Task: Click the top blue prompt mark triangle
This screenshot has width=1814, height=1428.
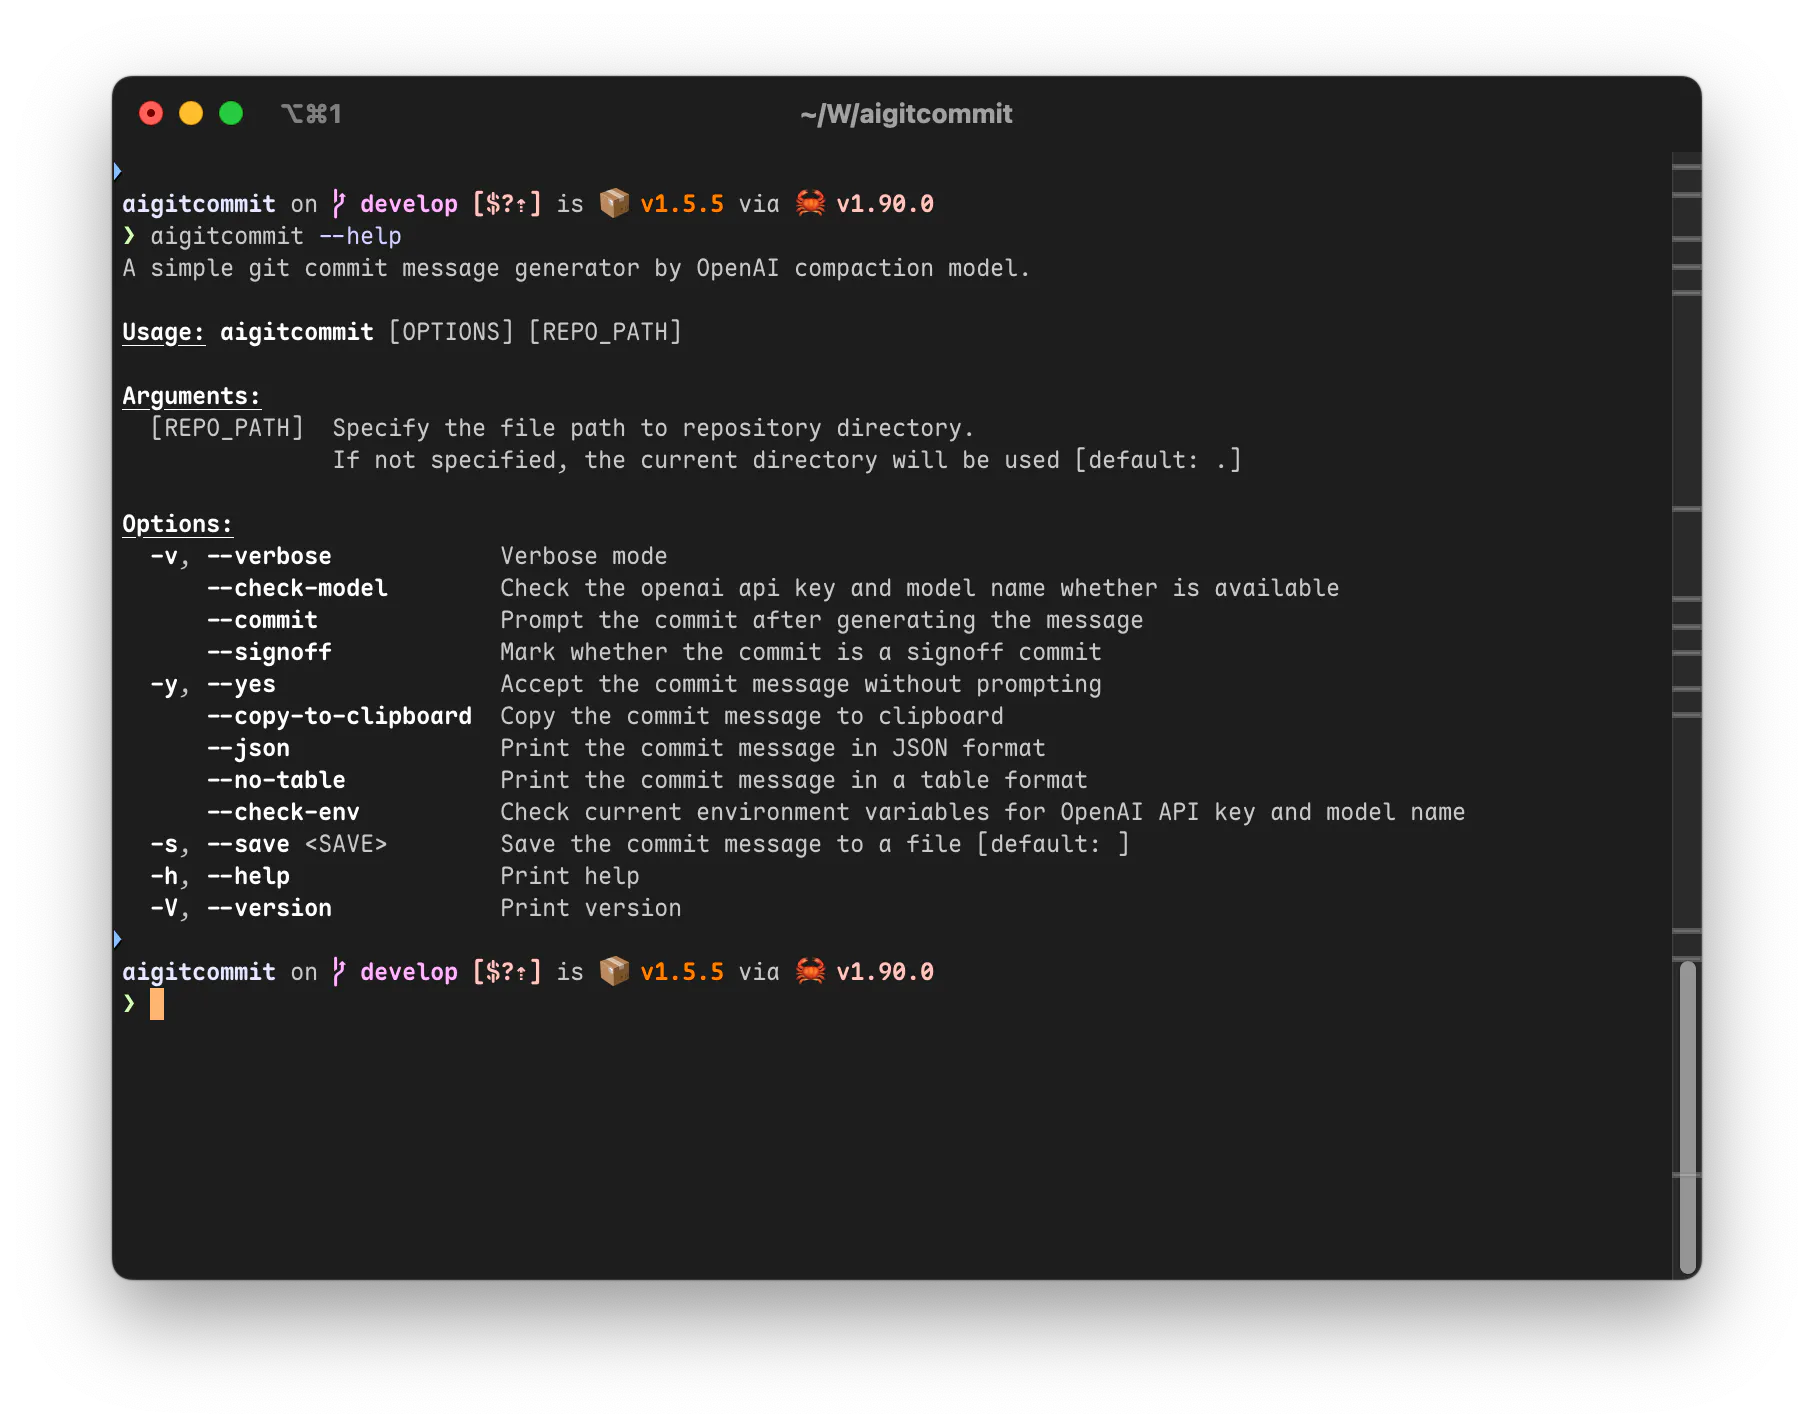Action: [x=117, y=171]
